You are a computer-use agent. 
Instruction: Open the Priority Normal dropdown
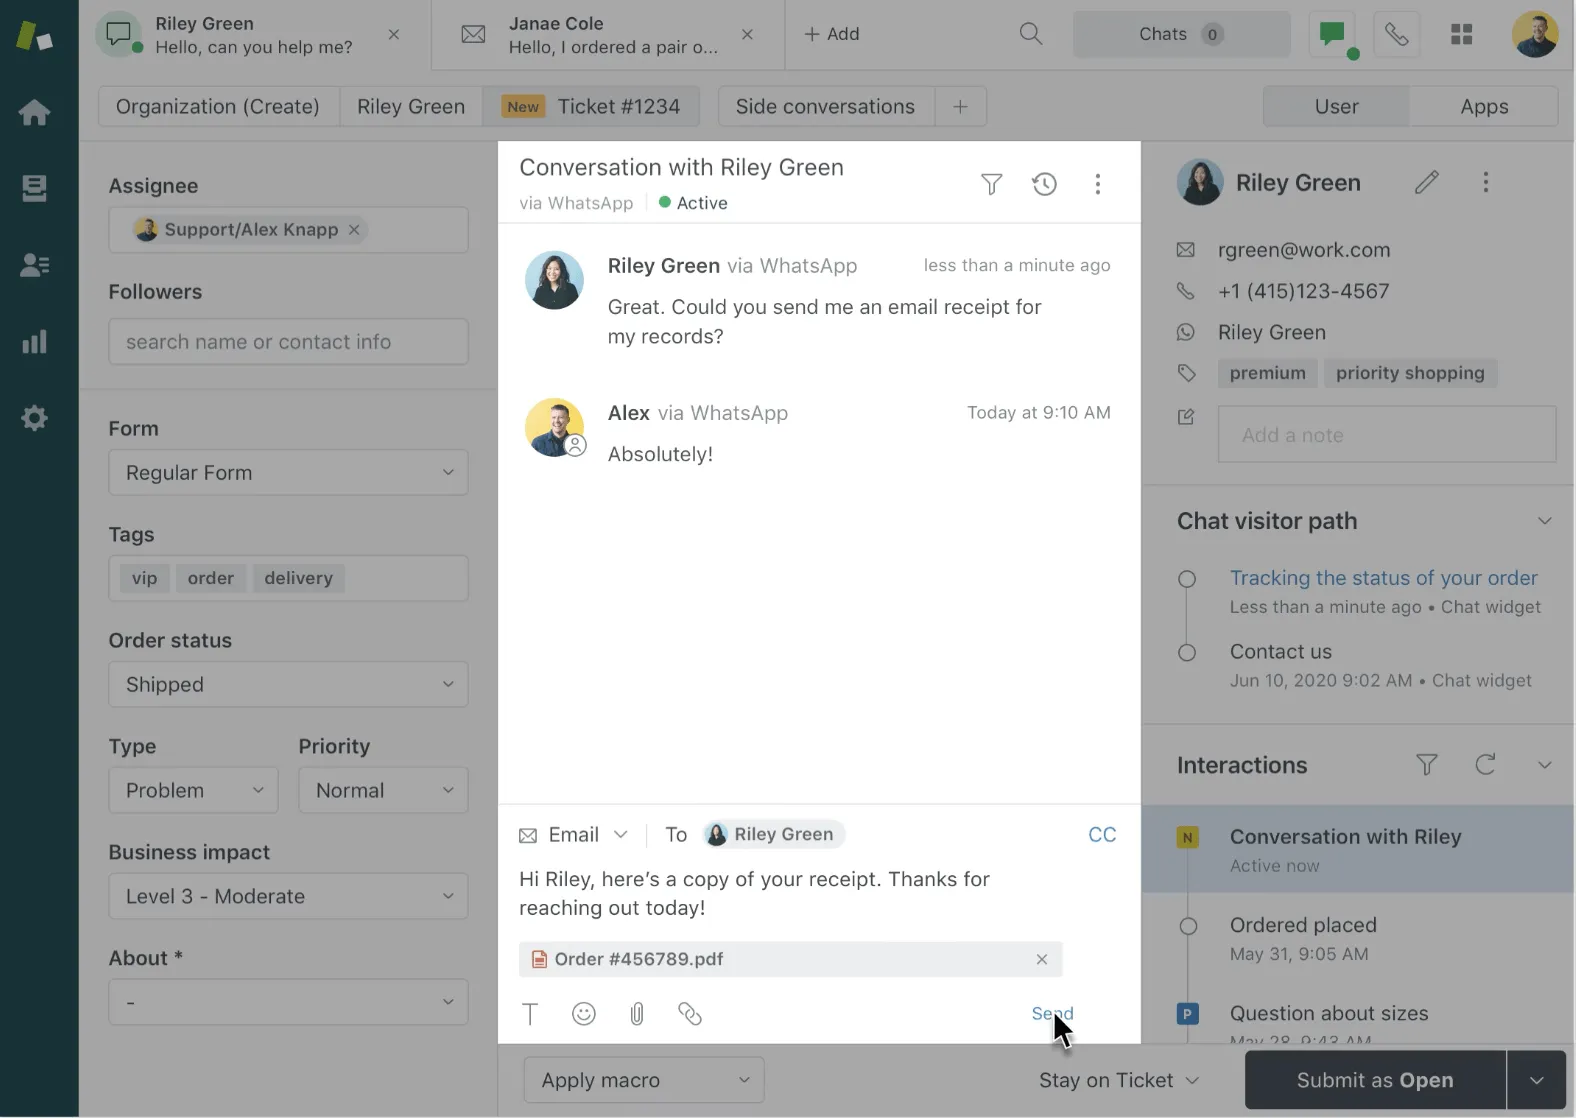[x=383, y=790]
